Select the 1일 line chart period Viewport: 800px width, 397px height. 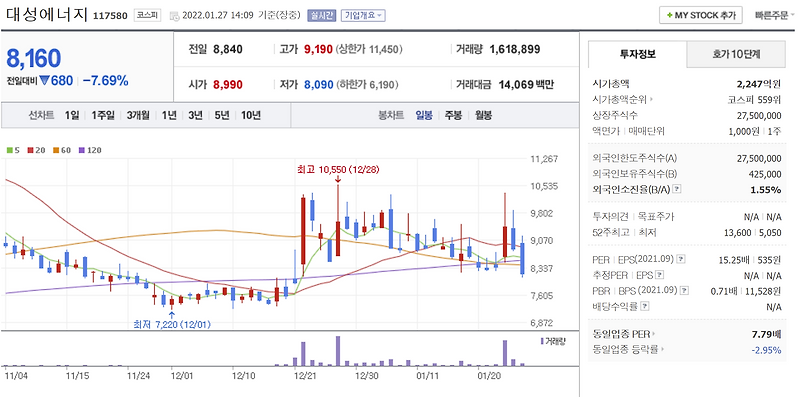point(72,115)
